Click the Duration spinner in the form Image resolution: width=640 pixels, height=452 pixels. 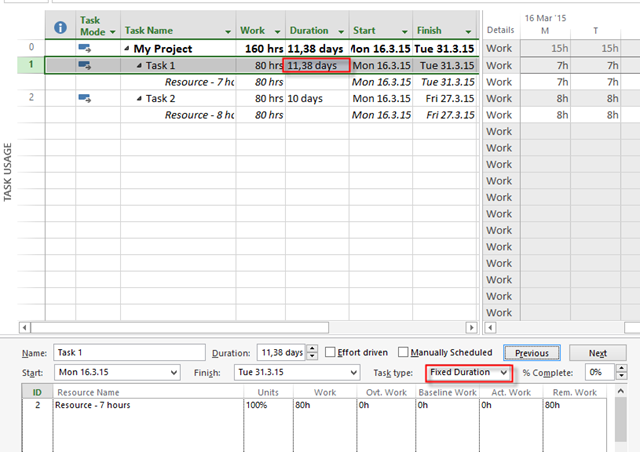[312, 353]
